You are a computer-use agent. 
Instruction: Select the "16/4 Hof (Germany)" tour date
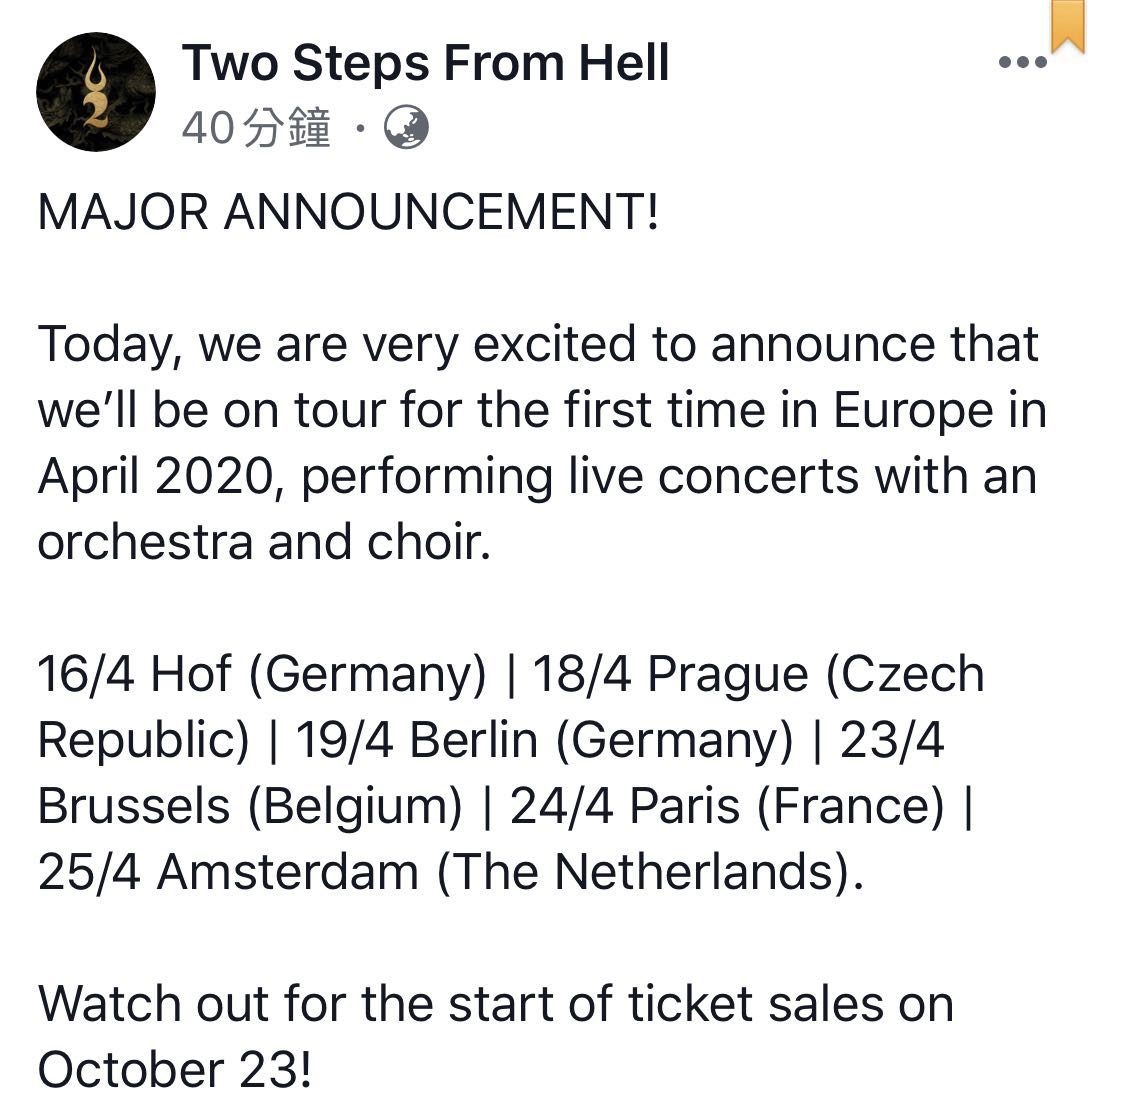(x=262, y=675)
